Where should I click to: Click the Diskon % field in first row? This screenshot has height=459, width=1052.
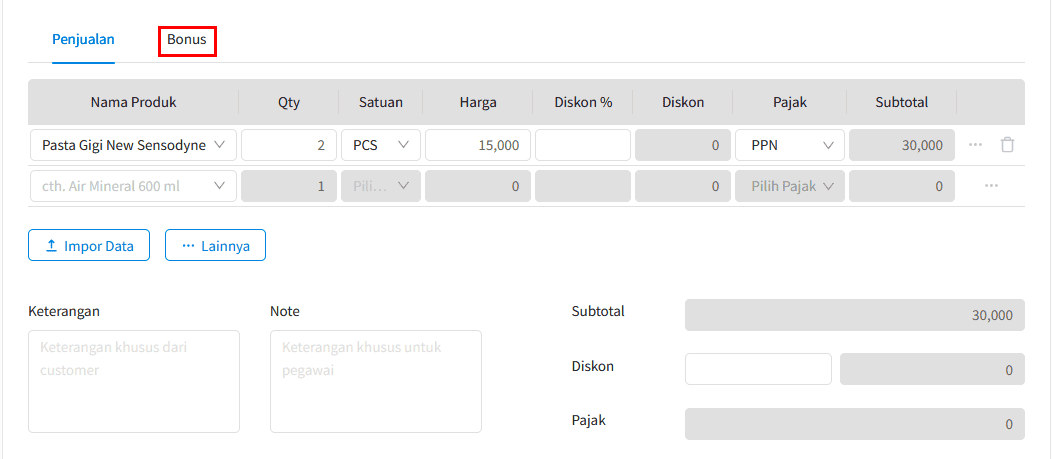(583, 145)
